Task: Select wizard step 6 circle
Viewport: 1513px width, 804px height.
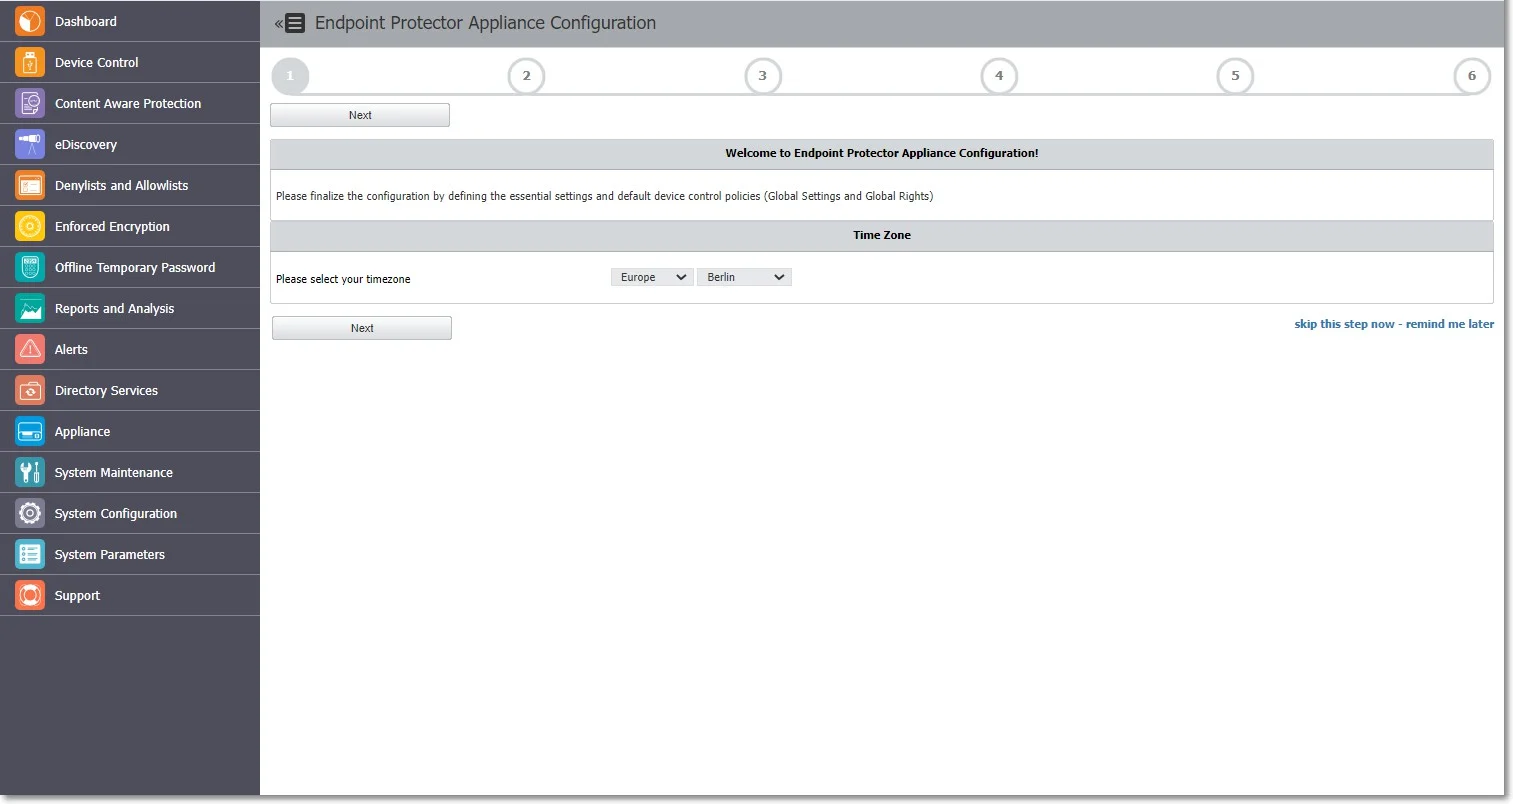Action: point(1472,76)
